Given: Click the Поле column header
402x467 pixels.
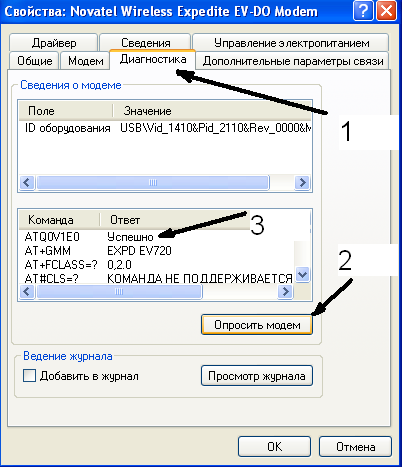Looking at the screenshot, I should (x=66, y=111).
